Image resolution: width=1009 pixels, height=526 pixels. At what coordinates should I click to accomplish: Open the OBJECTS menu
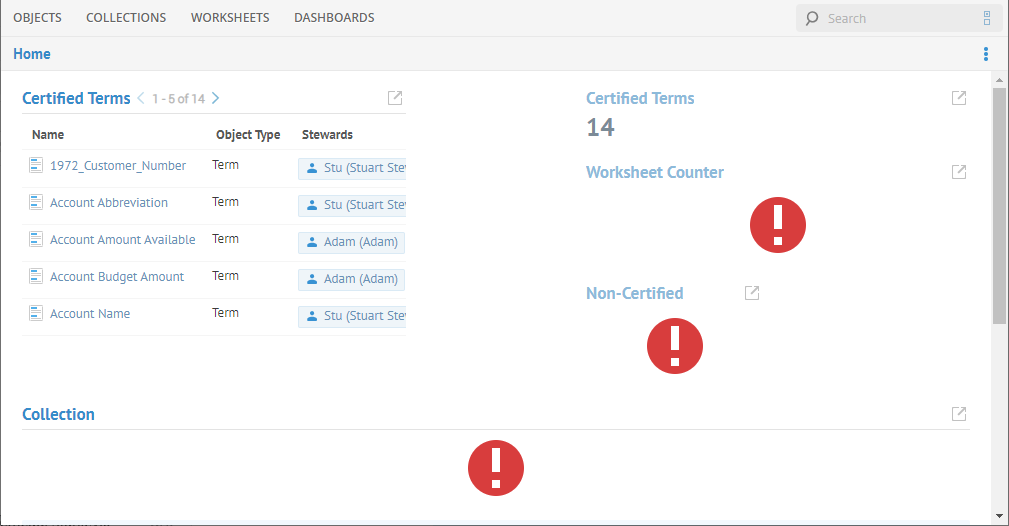pyautogui.click(x=37, y=18)
